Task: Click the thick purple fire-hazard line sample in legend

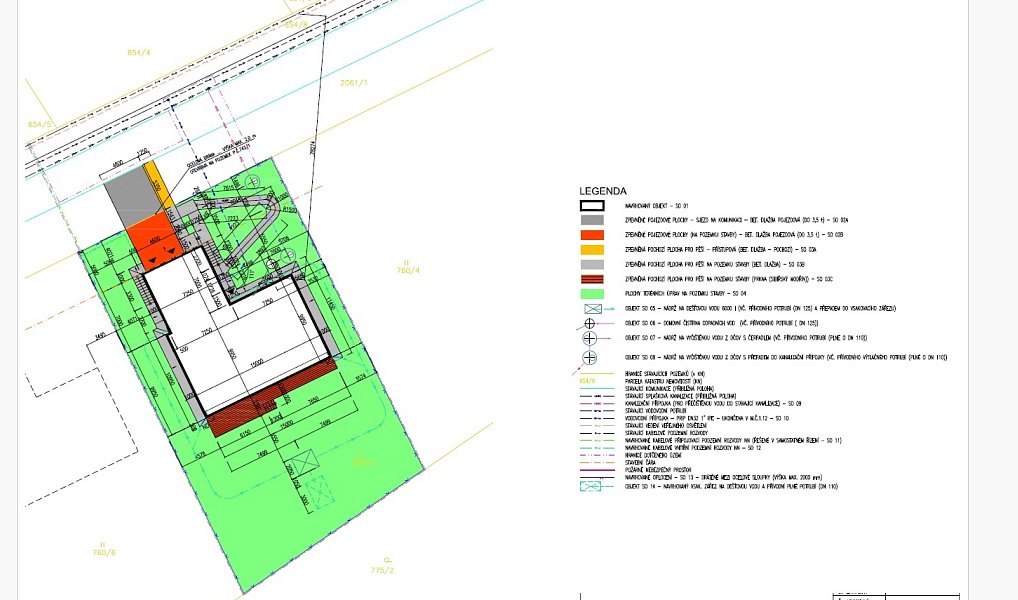Action: (x=597, y=470)
